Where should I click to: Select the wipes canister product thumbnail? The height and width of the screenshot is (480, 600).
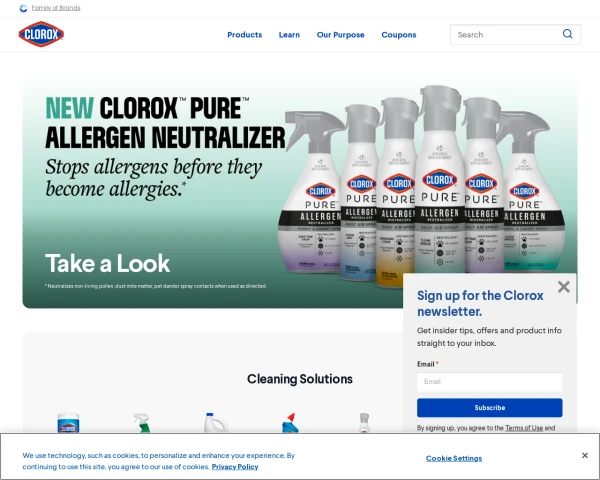tap(68, 423)
